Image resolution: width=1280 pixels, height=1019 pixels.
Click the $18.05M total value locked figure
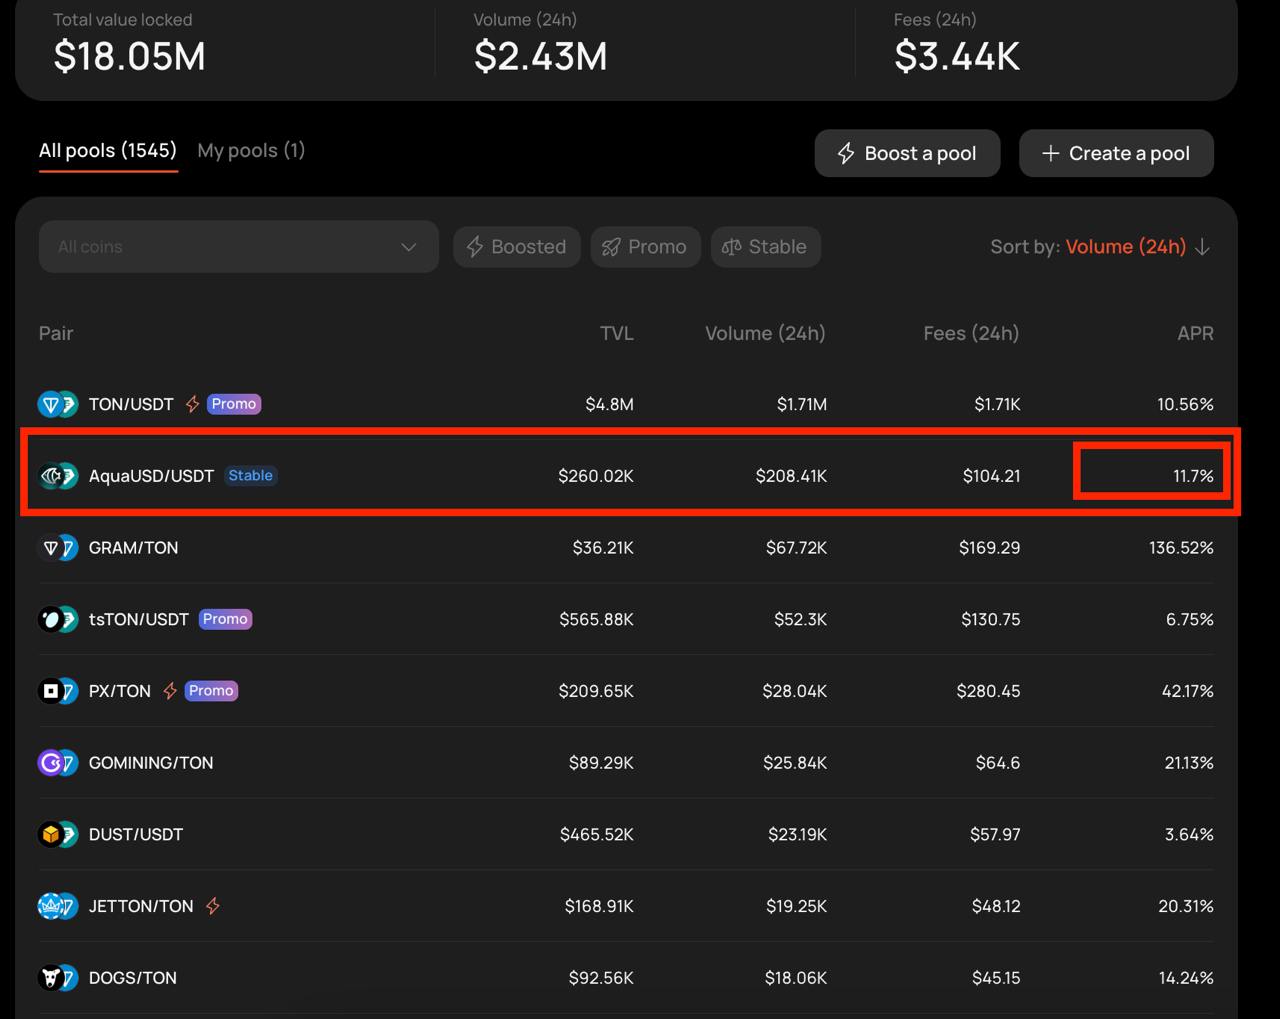click(x=129, y=56)
